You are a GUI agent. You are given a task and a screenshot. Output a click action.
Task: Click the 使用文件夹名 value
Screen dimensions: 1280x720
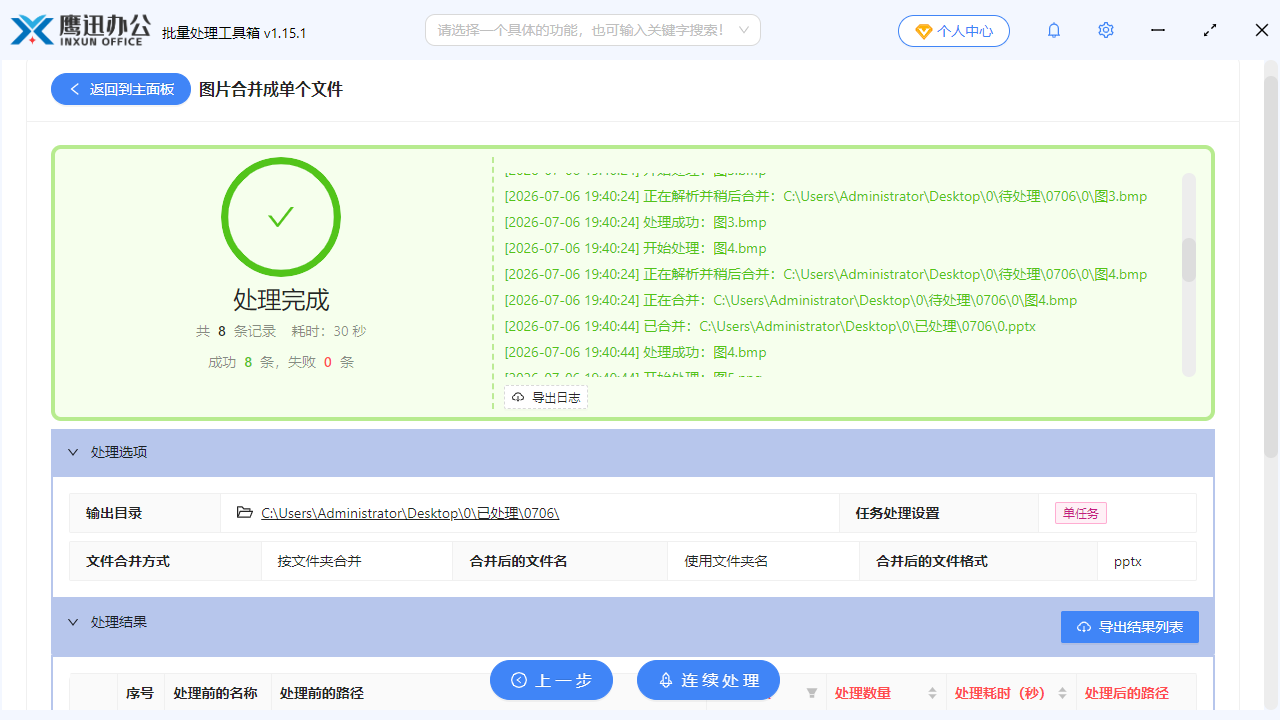726,561
